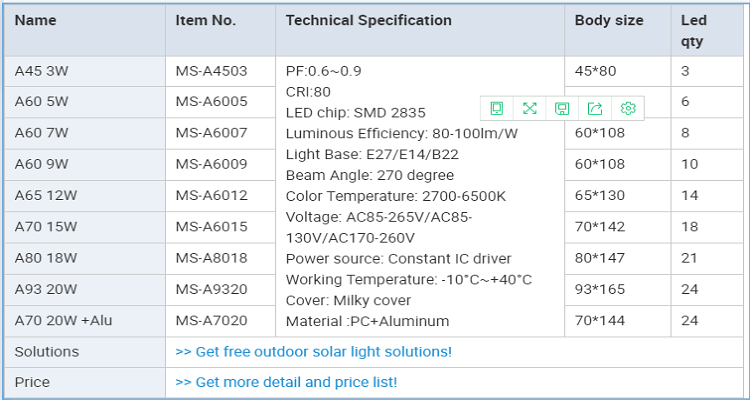Click the Body size column header
Viewport: 750px width, 400px height.
(x=609, y=21)
